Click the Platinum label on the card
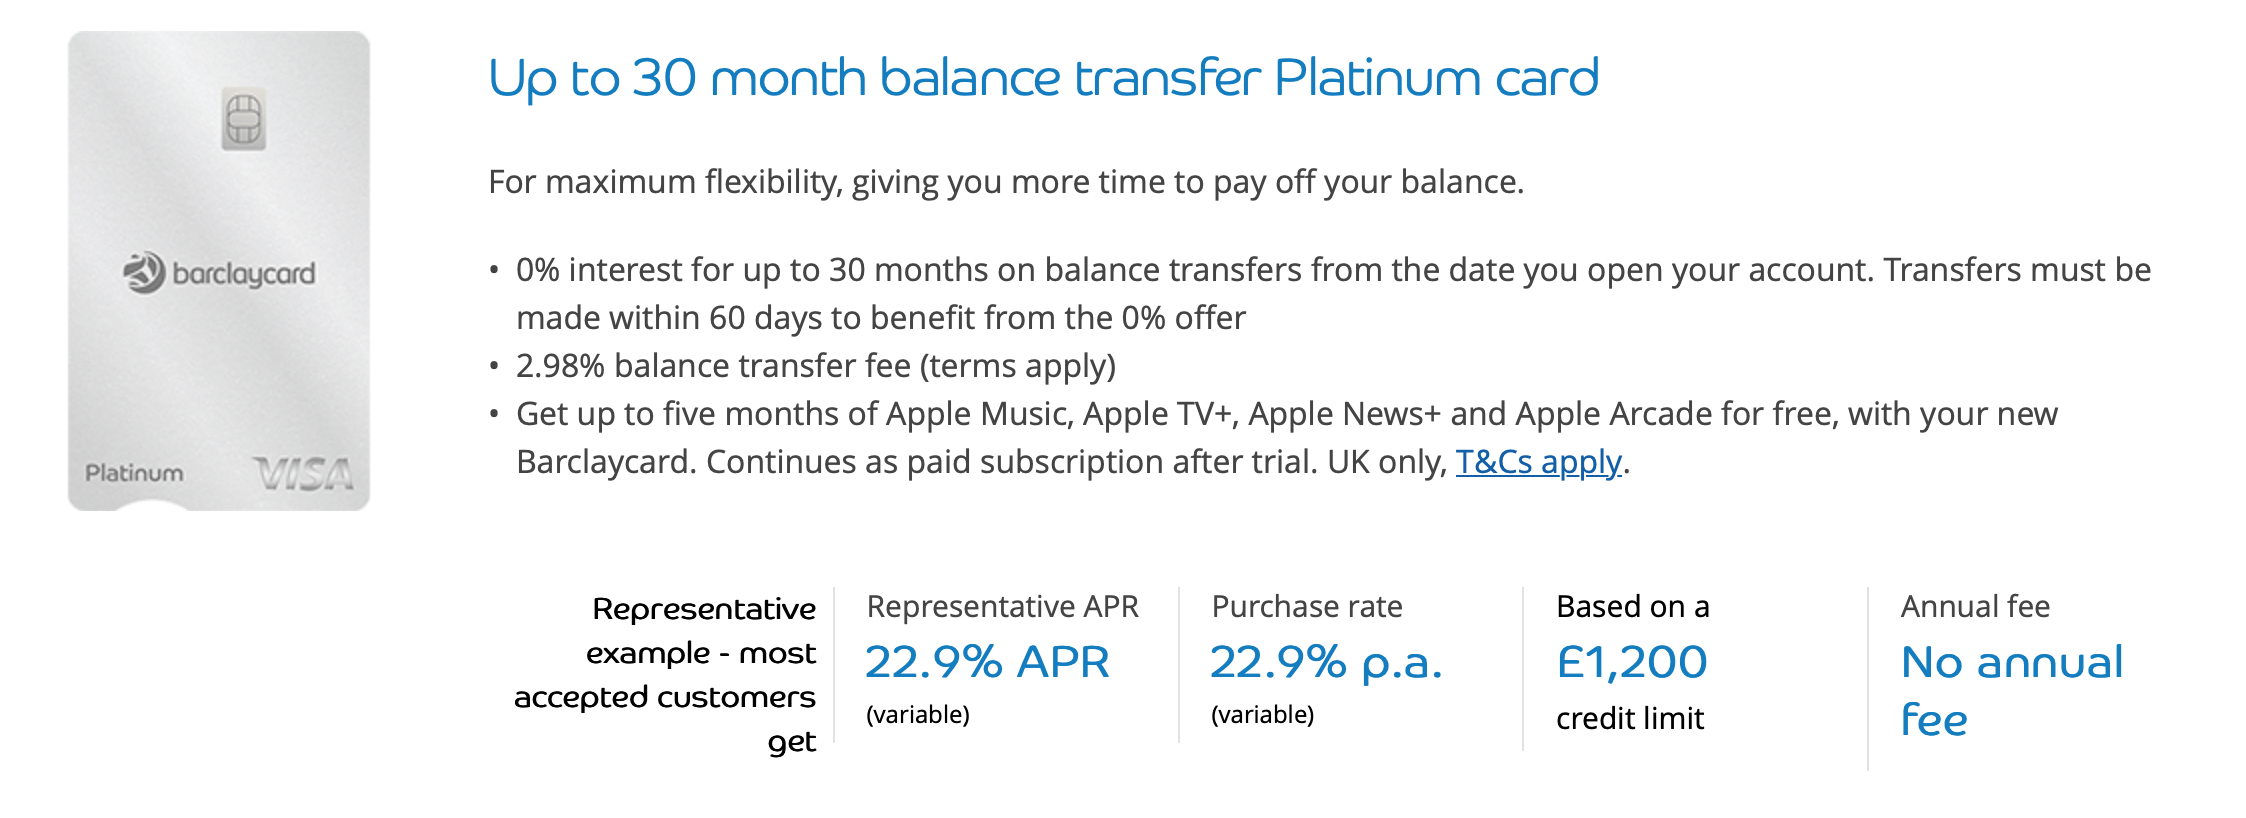Image resolution: width=2246 pixels, height=818 pixels. tap(134, 473)
